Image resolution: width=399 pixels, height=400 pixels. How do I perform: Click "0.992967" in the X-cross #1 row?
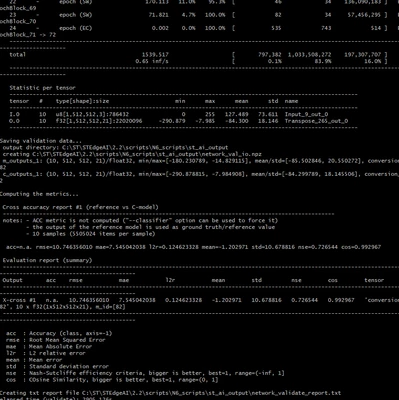pyautogui.click(x=341, y=300)
